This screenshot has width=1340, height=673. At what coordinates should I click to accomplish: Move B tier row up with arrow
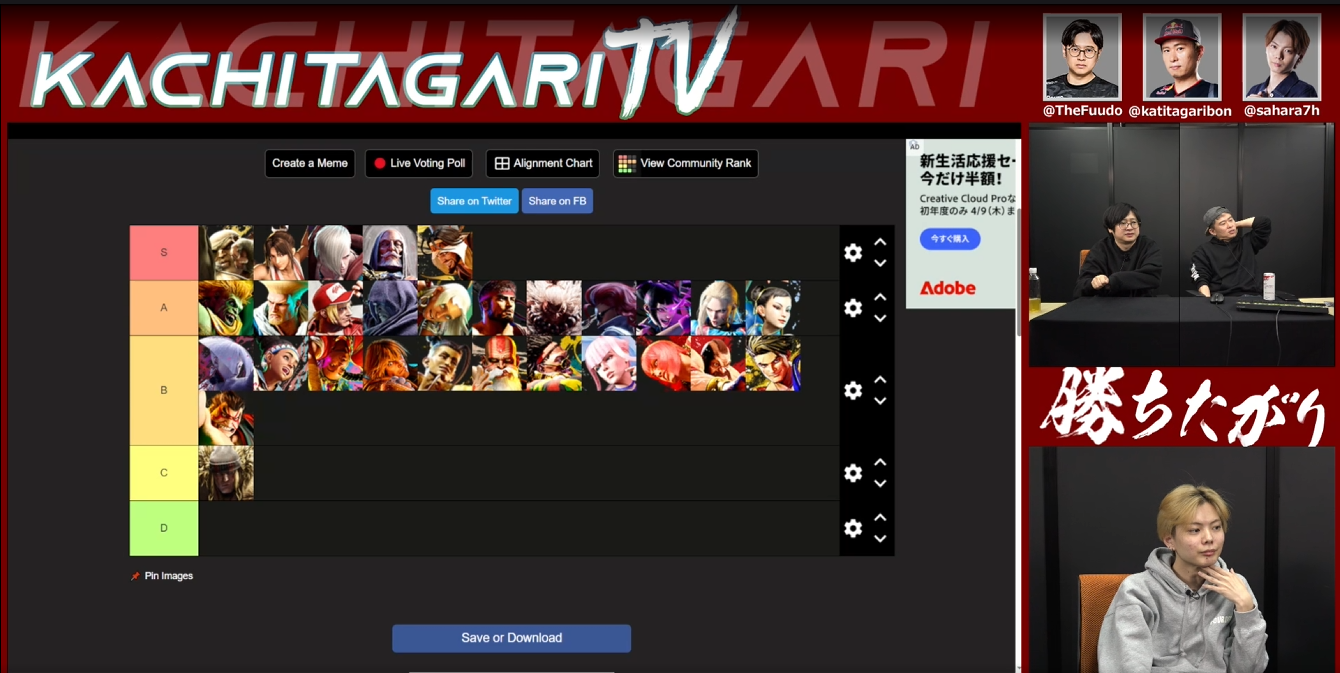(880, 380)
